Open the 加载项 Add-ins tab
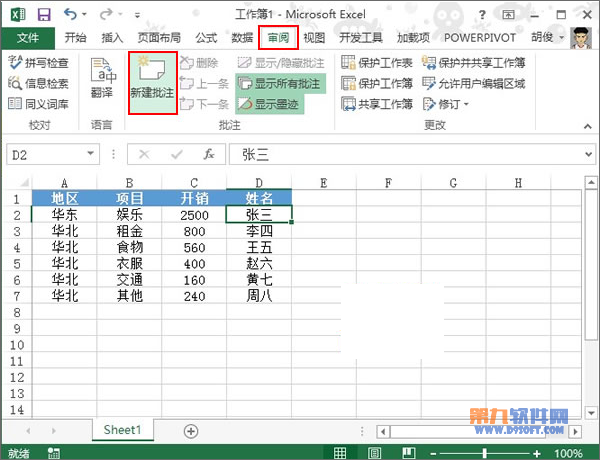 [413, 38]
